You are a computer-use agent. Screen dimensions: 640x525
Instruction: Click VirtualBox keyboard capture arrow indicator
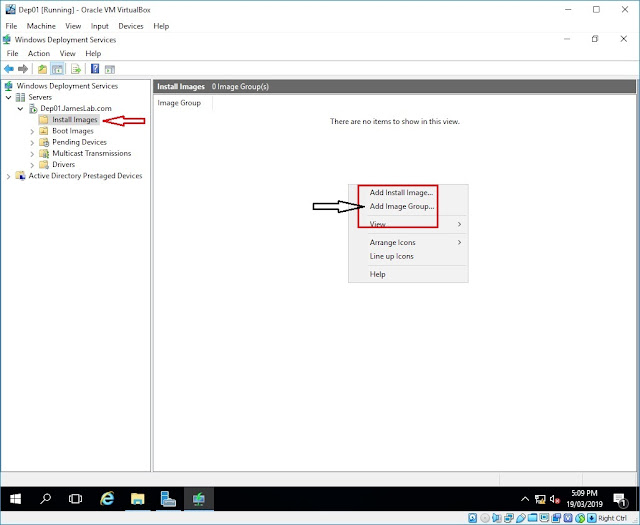coord(592,518)
